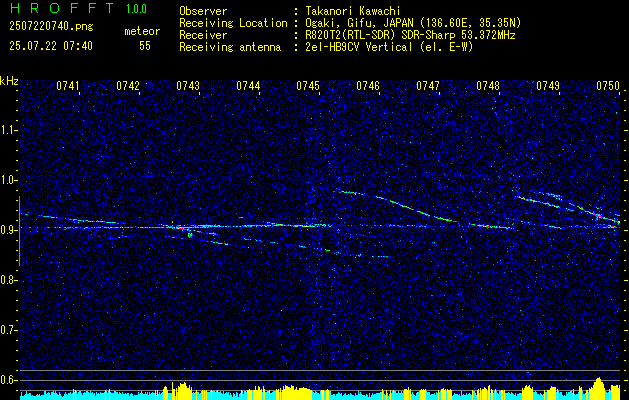Click the filename 2507220740.png
Screen dimensions: 629x400
tap(51, 27)
